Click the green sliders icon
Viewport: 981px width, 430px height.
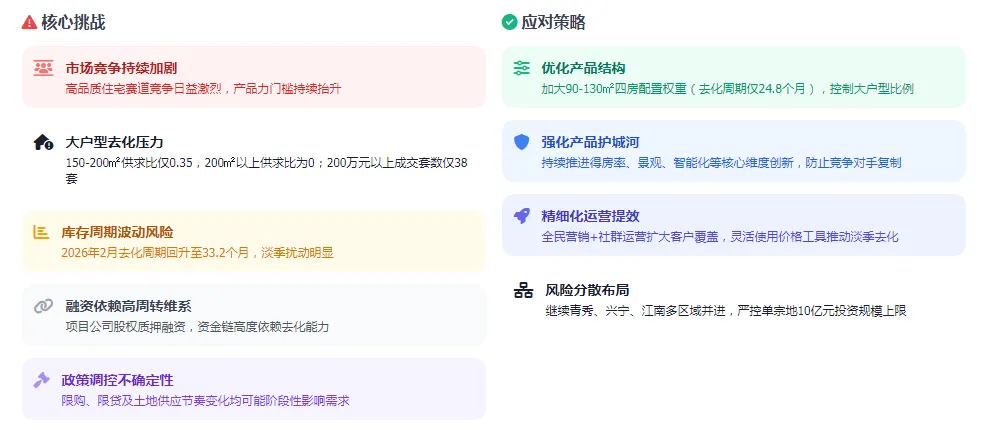click(521, 68)
